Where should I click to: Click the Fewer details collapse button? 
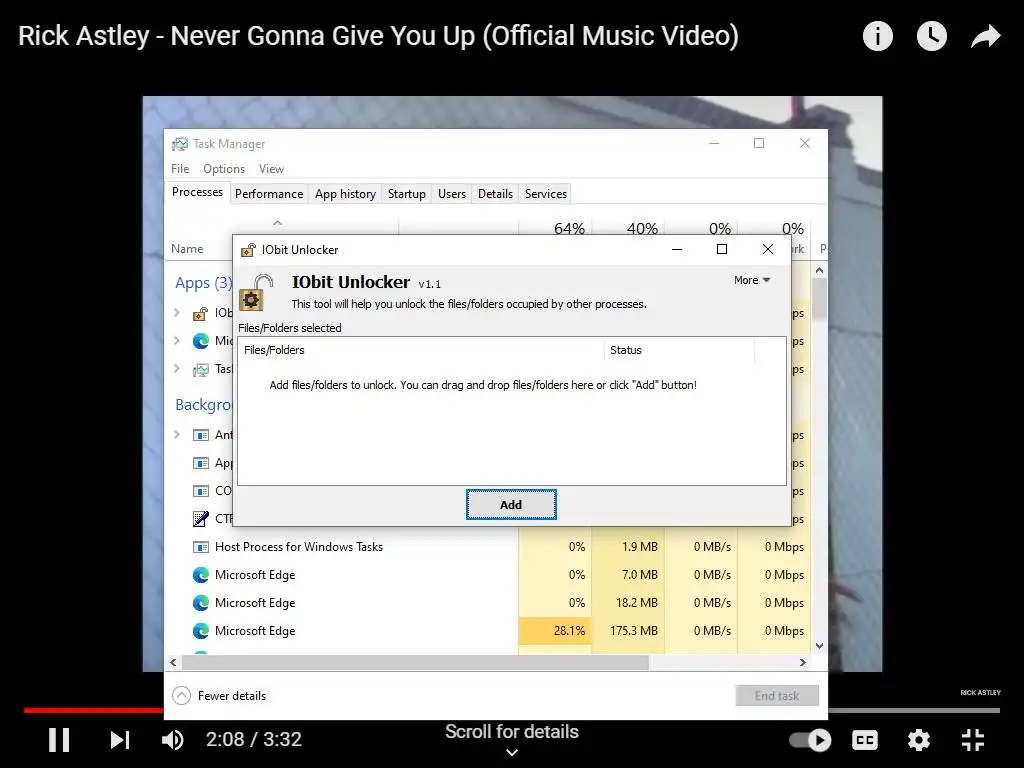pos(219,696)
